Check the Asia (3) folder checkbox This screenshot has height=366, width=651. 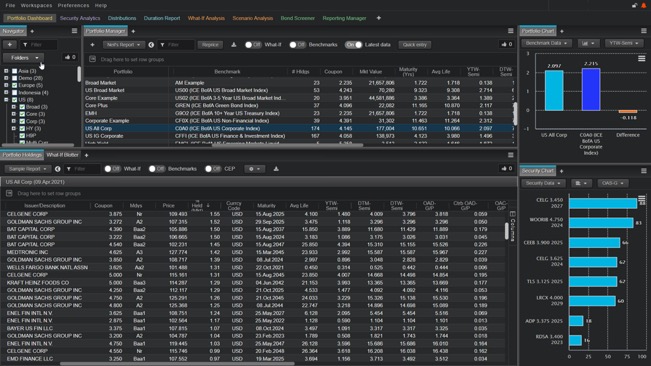pyautogui.click(x=15, y=71)
